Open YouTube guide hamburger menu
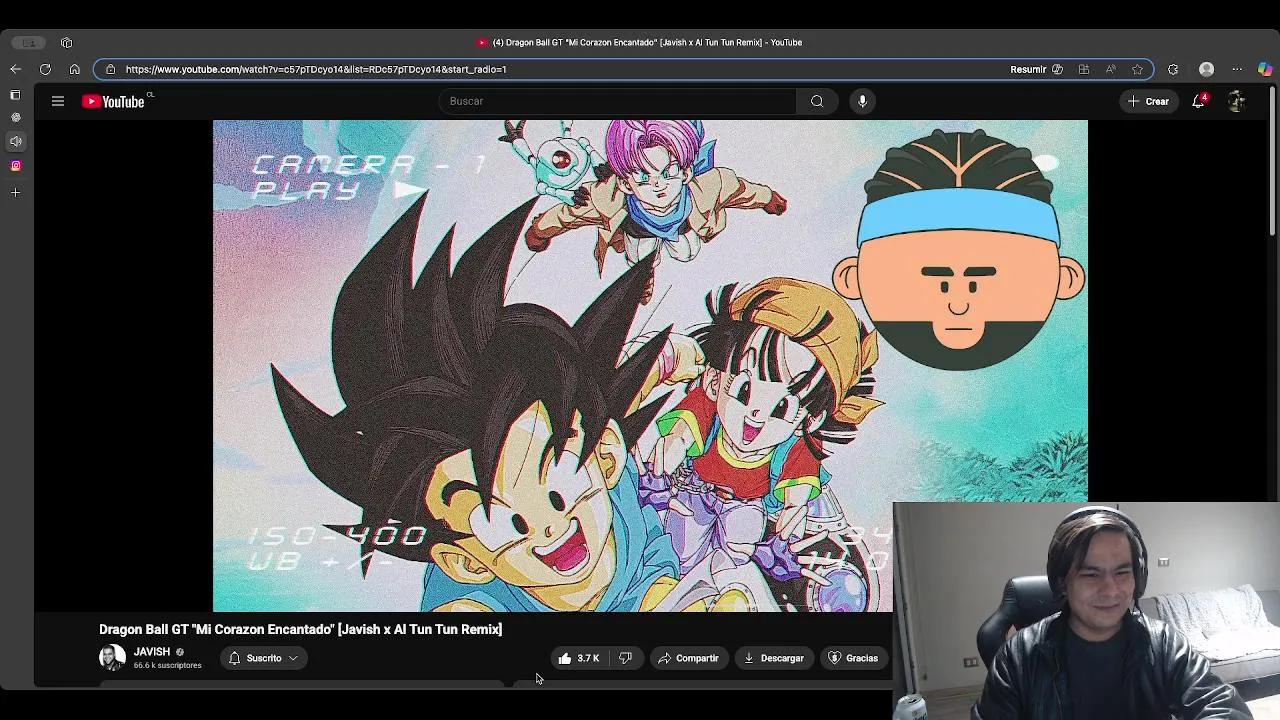Viewport: 1280px width, 720px height. [x=58, y=101]
